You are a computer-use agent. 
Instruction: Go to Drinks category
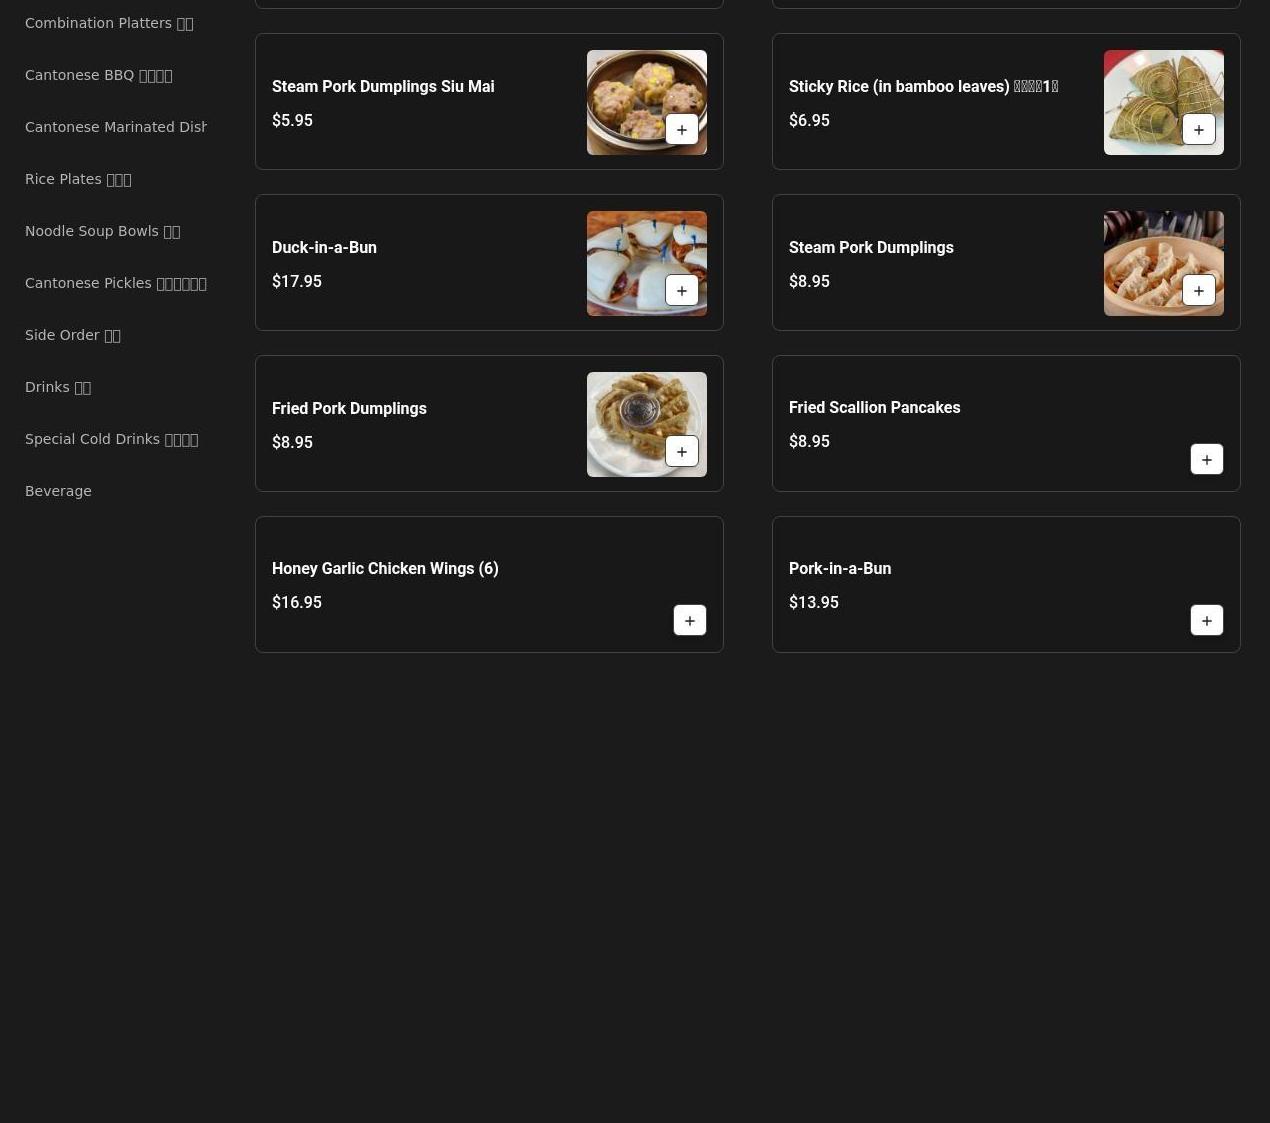(x=58, y=387)
